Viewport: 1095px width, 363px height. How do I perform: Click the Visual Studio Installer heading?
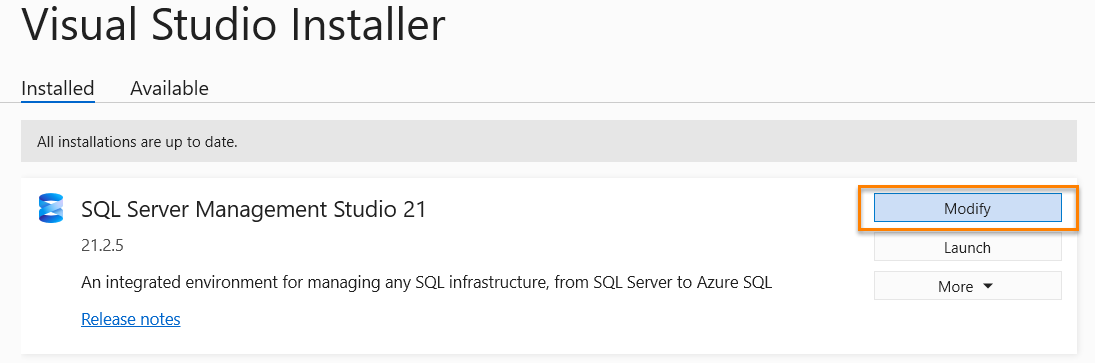coord(233,27)
